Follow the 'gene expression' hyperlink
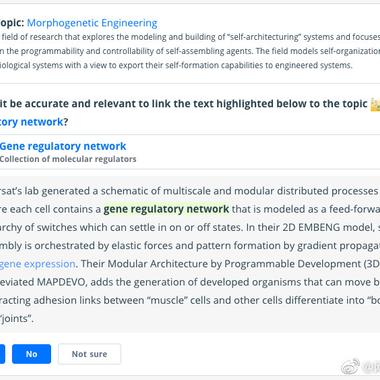Image resolution: width=380 pixels, height=380 pixels. (38, 264)
